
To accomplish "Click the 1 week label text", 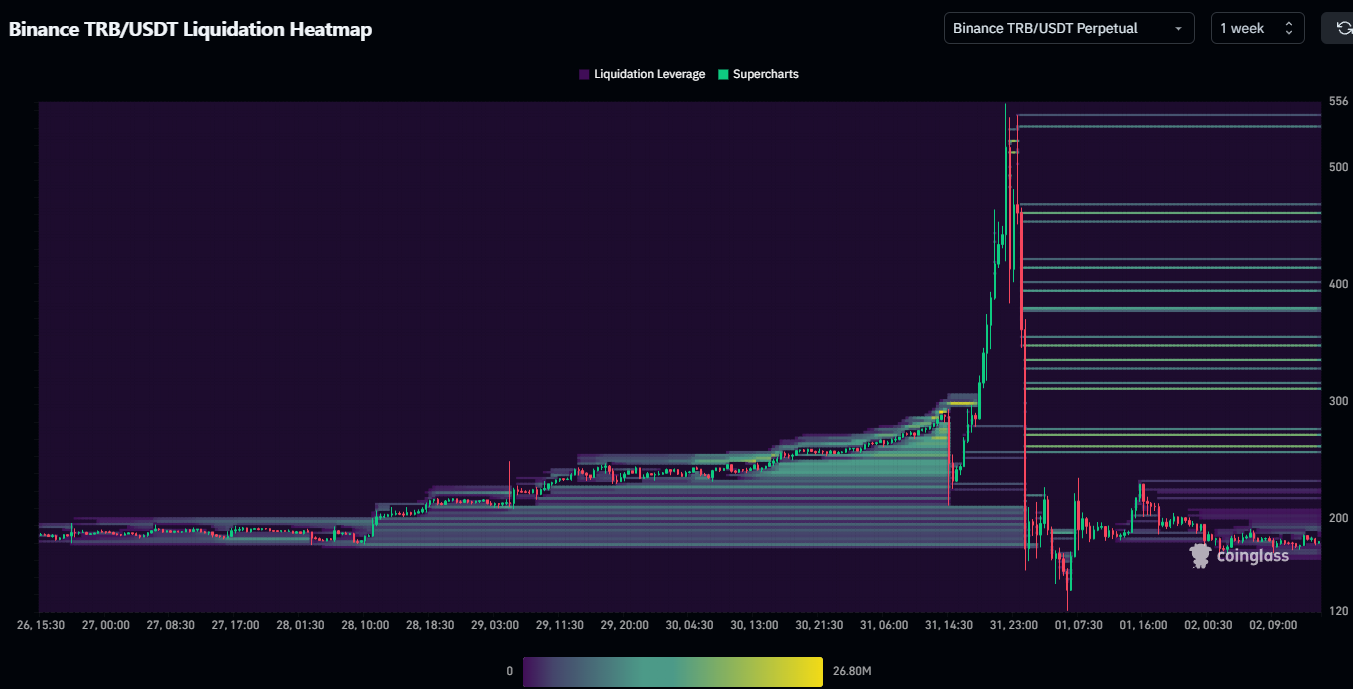I will 1240,28.
